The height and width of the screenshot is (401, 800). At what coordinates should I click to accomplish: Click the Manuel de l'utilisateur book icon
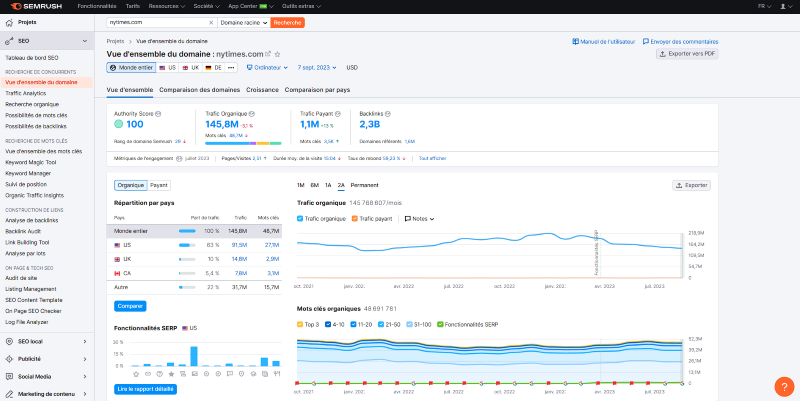click(576, 42)
